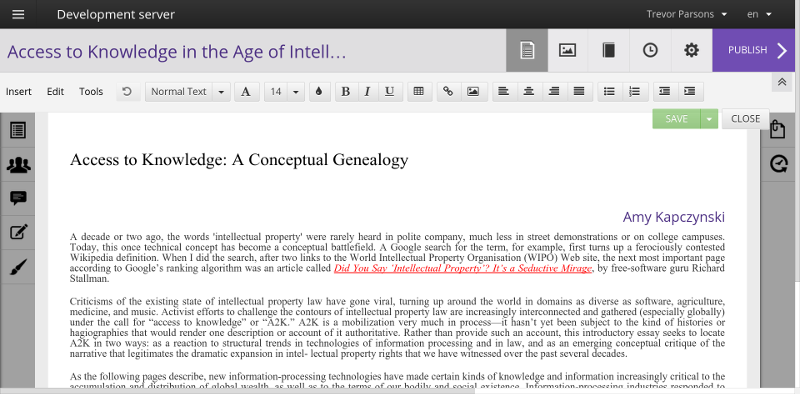This screenshot has height=394, width=800.
Task: Open the Edit menu
Action: [x=56, y=92]
